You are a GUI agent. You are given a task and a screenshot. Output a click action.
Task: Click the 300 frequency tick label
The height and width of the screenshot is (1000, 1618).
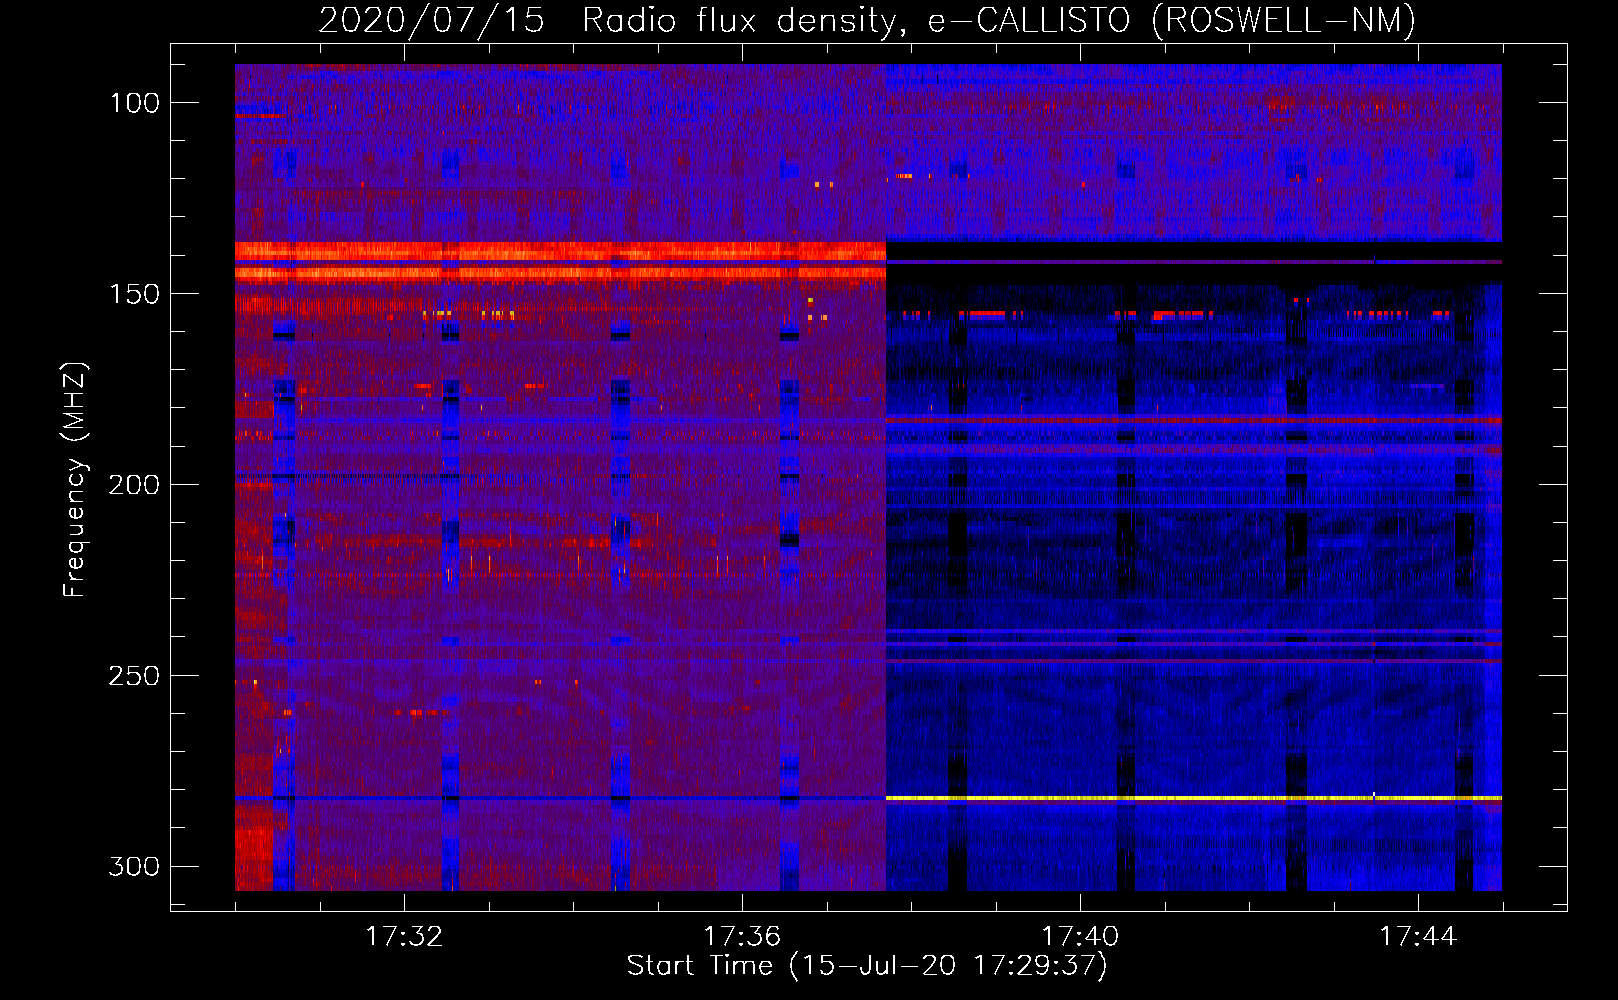pos(134,866)
